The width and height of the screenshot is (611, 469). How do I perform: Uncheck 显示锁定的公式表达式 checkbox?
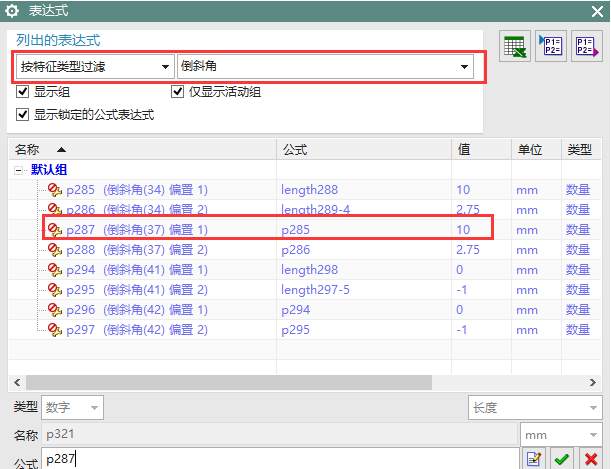click(x=23, y=115)
